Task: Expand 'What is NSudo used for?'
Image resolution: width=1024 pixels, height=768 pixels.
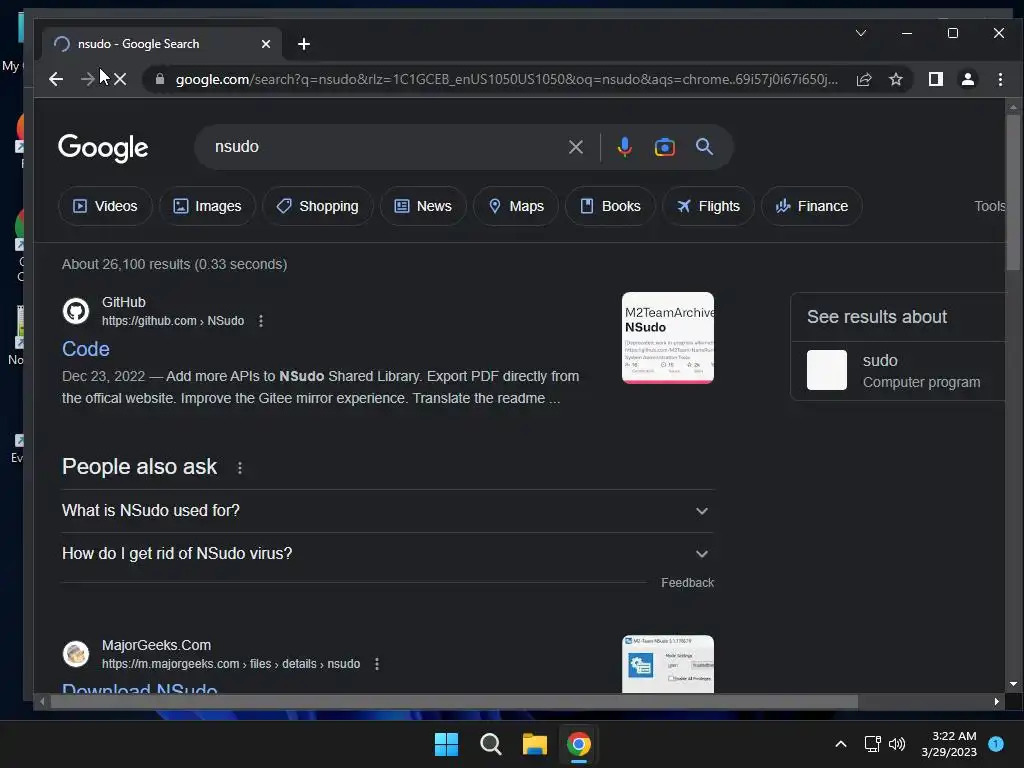Action: [x=387, y=511]
